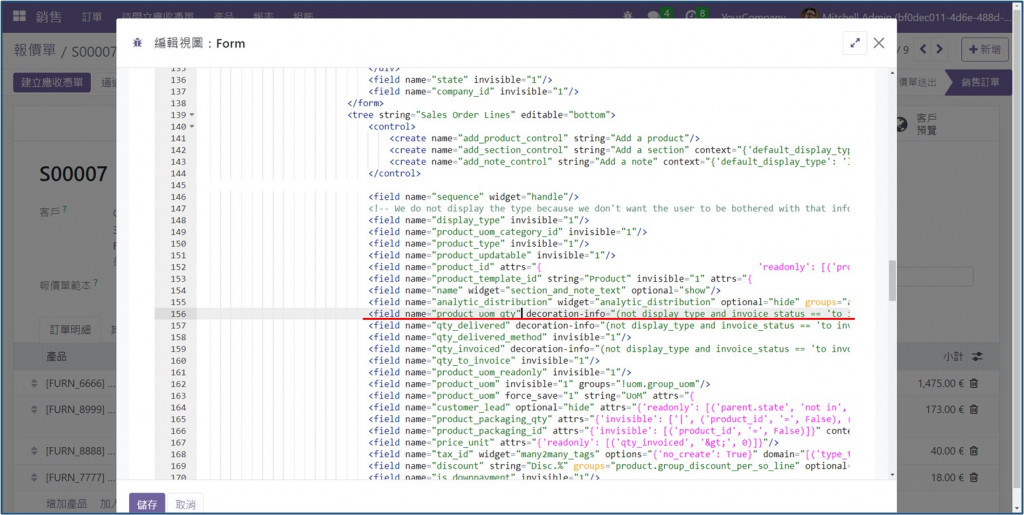
Task: Select 銷售訂單 status stage
Action: [980, 82]
